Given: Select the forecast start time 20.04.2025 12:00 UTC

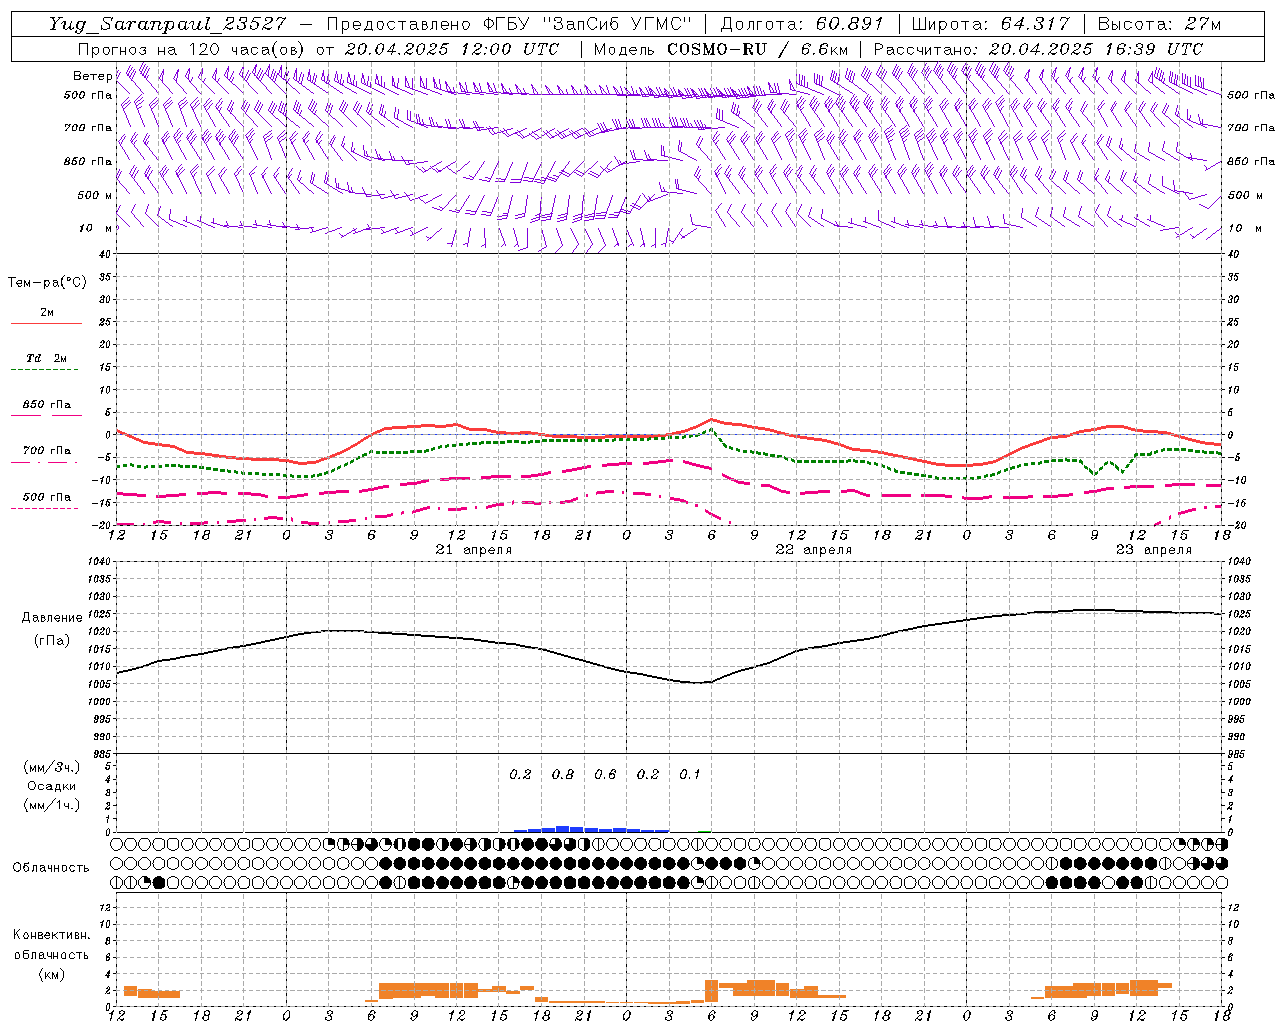Looking at the screenshot, I should click(x=451, y=49).
